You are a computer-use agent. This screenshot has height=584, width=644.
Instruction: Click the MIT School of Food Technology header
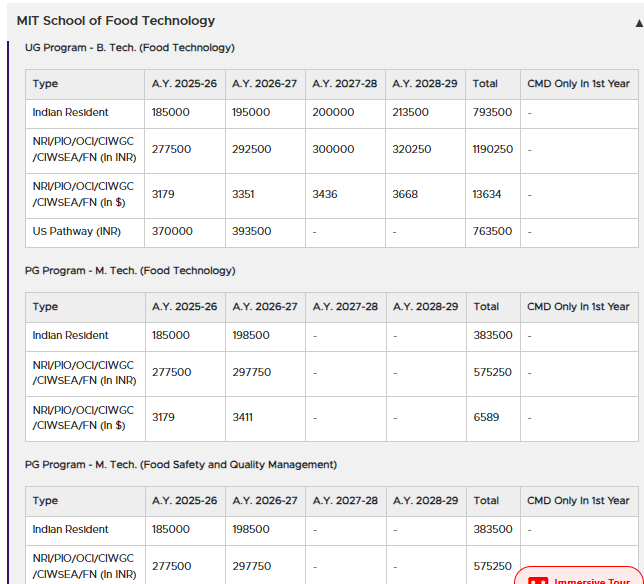pyautogui.click(x=116, y=21)
